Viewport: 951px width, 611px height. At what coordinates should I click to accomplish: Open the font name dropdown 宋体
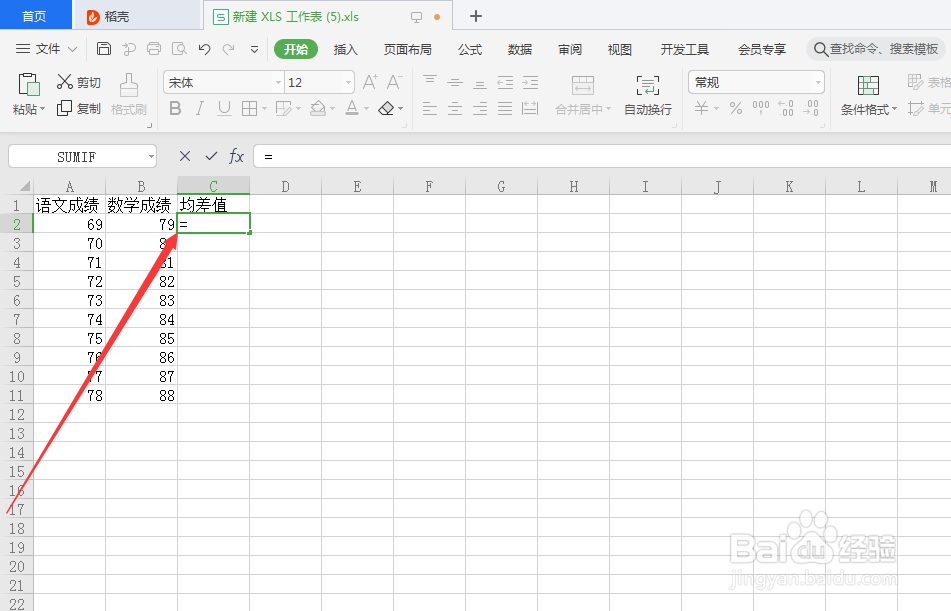(x=278, y=83)
